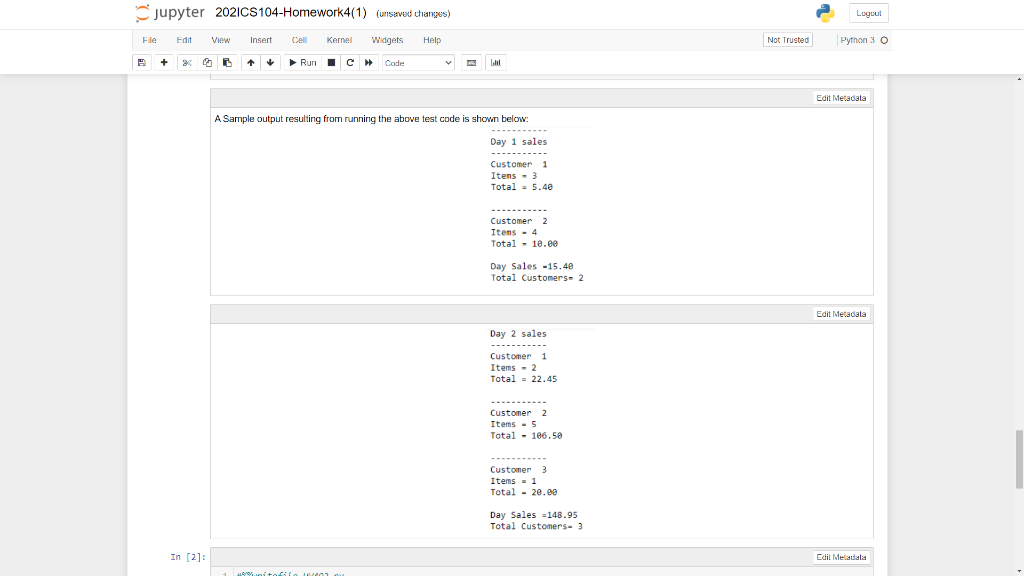
Task: Open the Kernel menu
Action: click(339, 40)
